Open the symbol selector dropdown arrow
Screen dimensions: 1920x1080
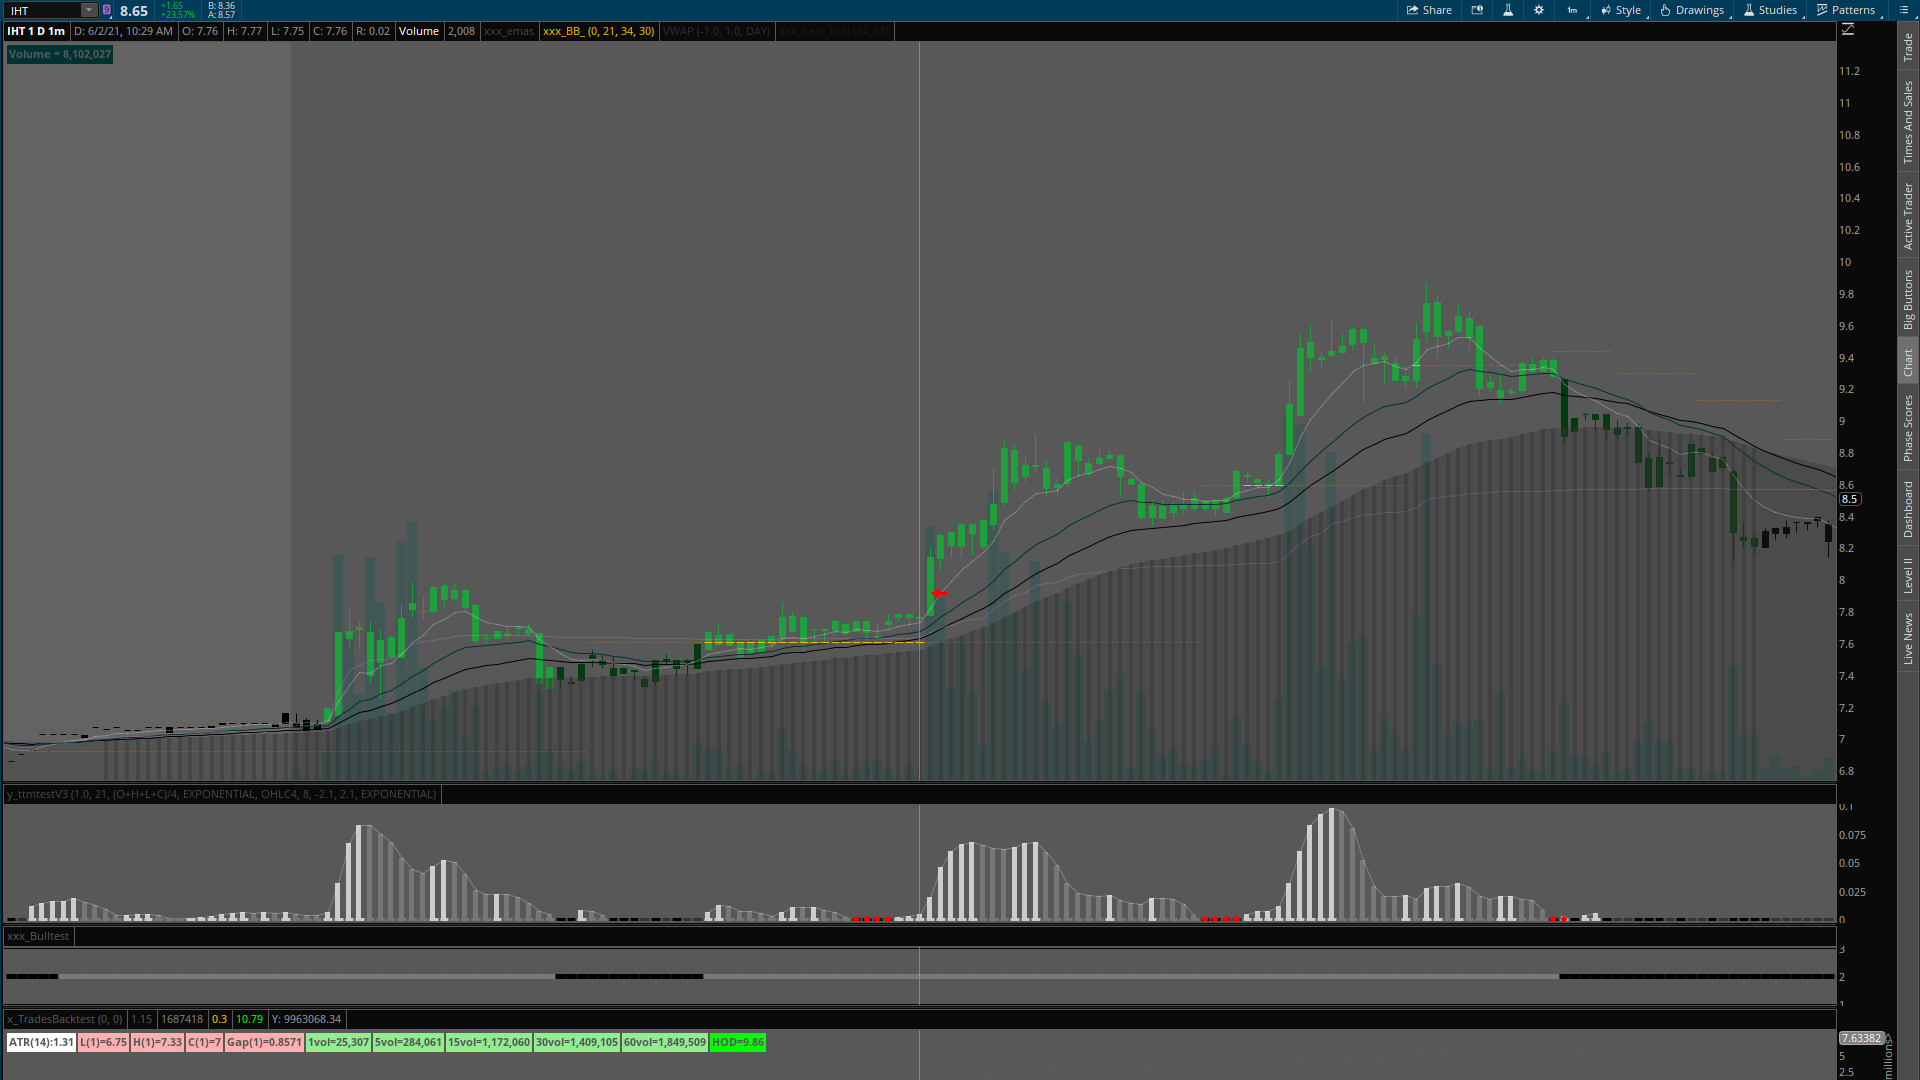88,10
